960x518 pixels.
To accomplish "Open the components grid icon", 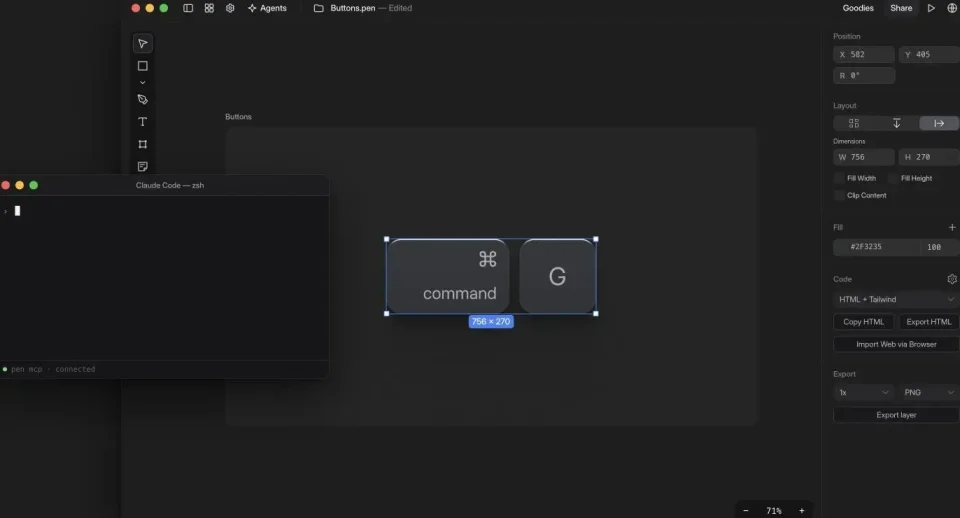I will tap(209, 8).
